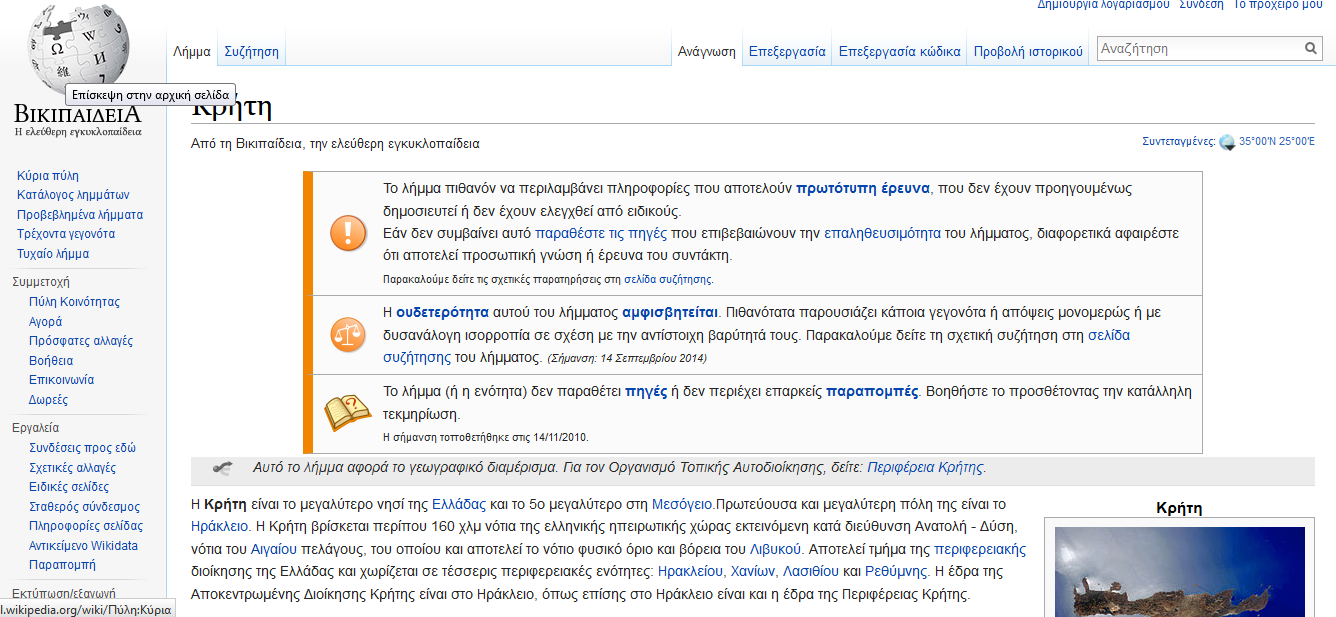Click Δημιουργία λογαριασμού link
Screen dimensions: 1336x617
(1103, 5)
